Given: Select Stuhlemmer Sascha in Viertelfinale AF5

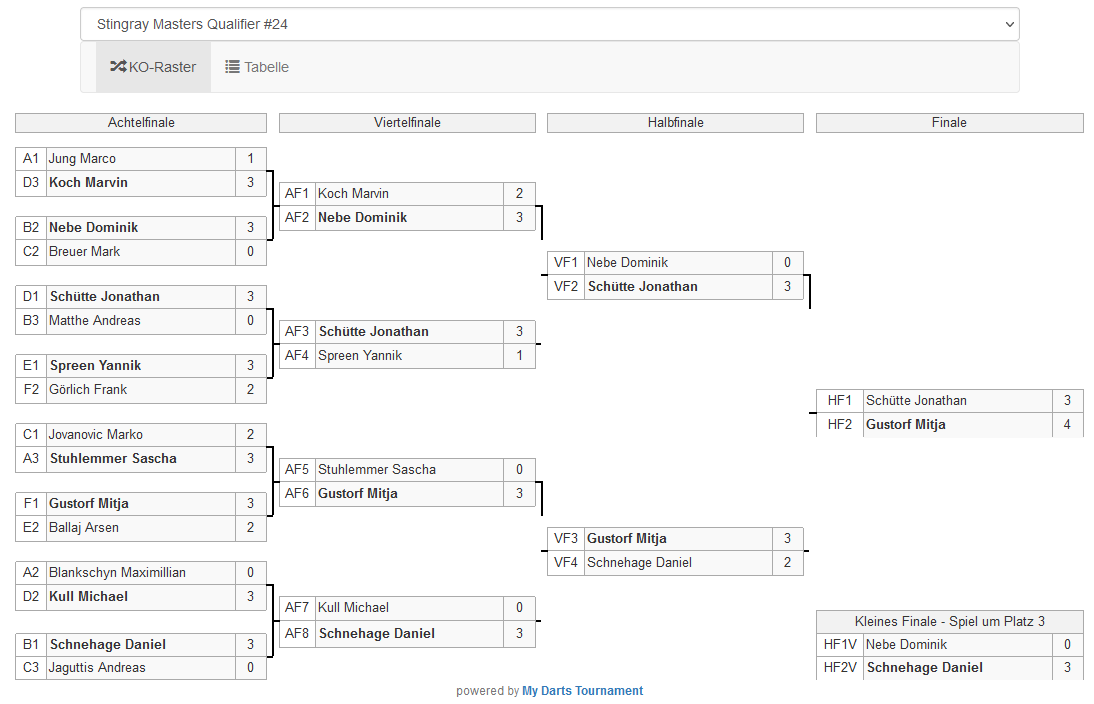Looking at the screenshot, I should 376,470.
